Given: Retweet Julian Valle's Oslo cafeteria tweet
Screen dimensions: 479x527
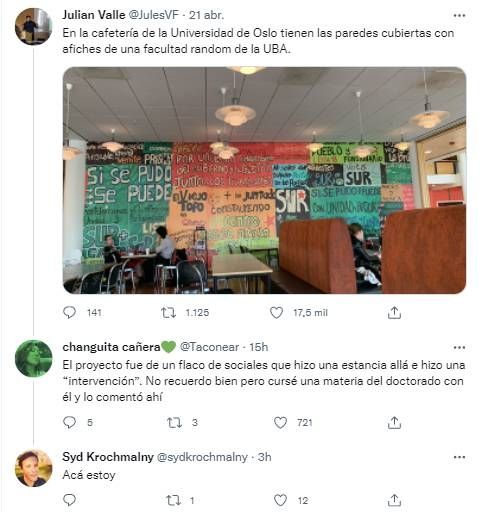Looking at the screenshot, I should point(168,313).
